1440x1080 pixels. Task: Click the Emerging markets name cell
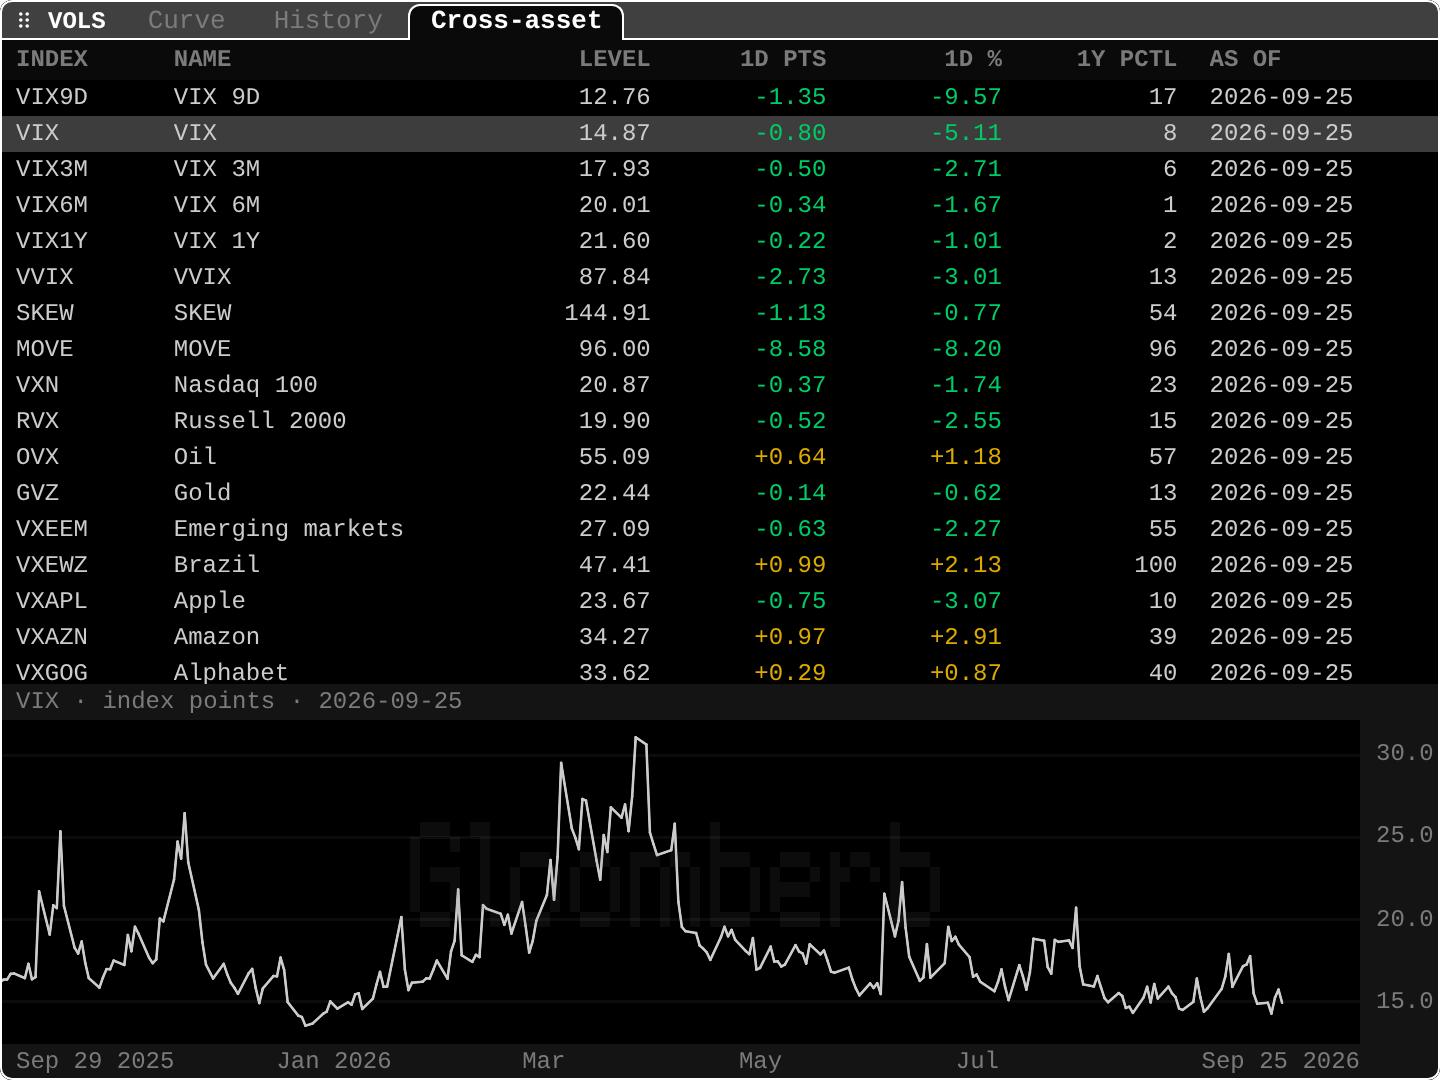[288, 529]
